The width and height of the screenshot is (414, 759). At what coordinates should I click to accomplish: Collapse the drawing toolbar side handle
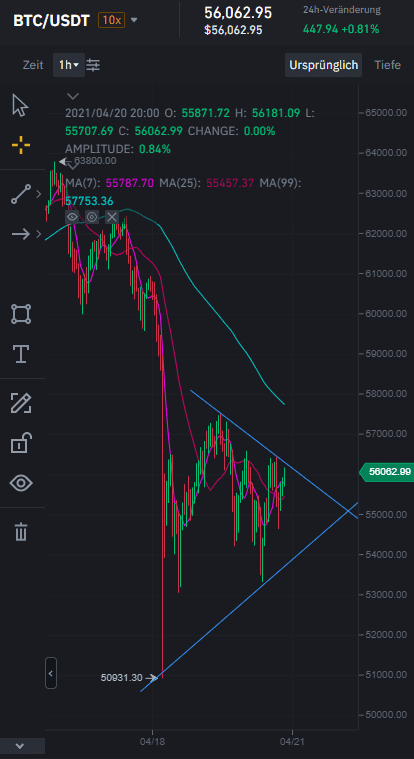pyautogui.click(x=51, y=673)
